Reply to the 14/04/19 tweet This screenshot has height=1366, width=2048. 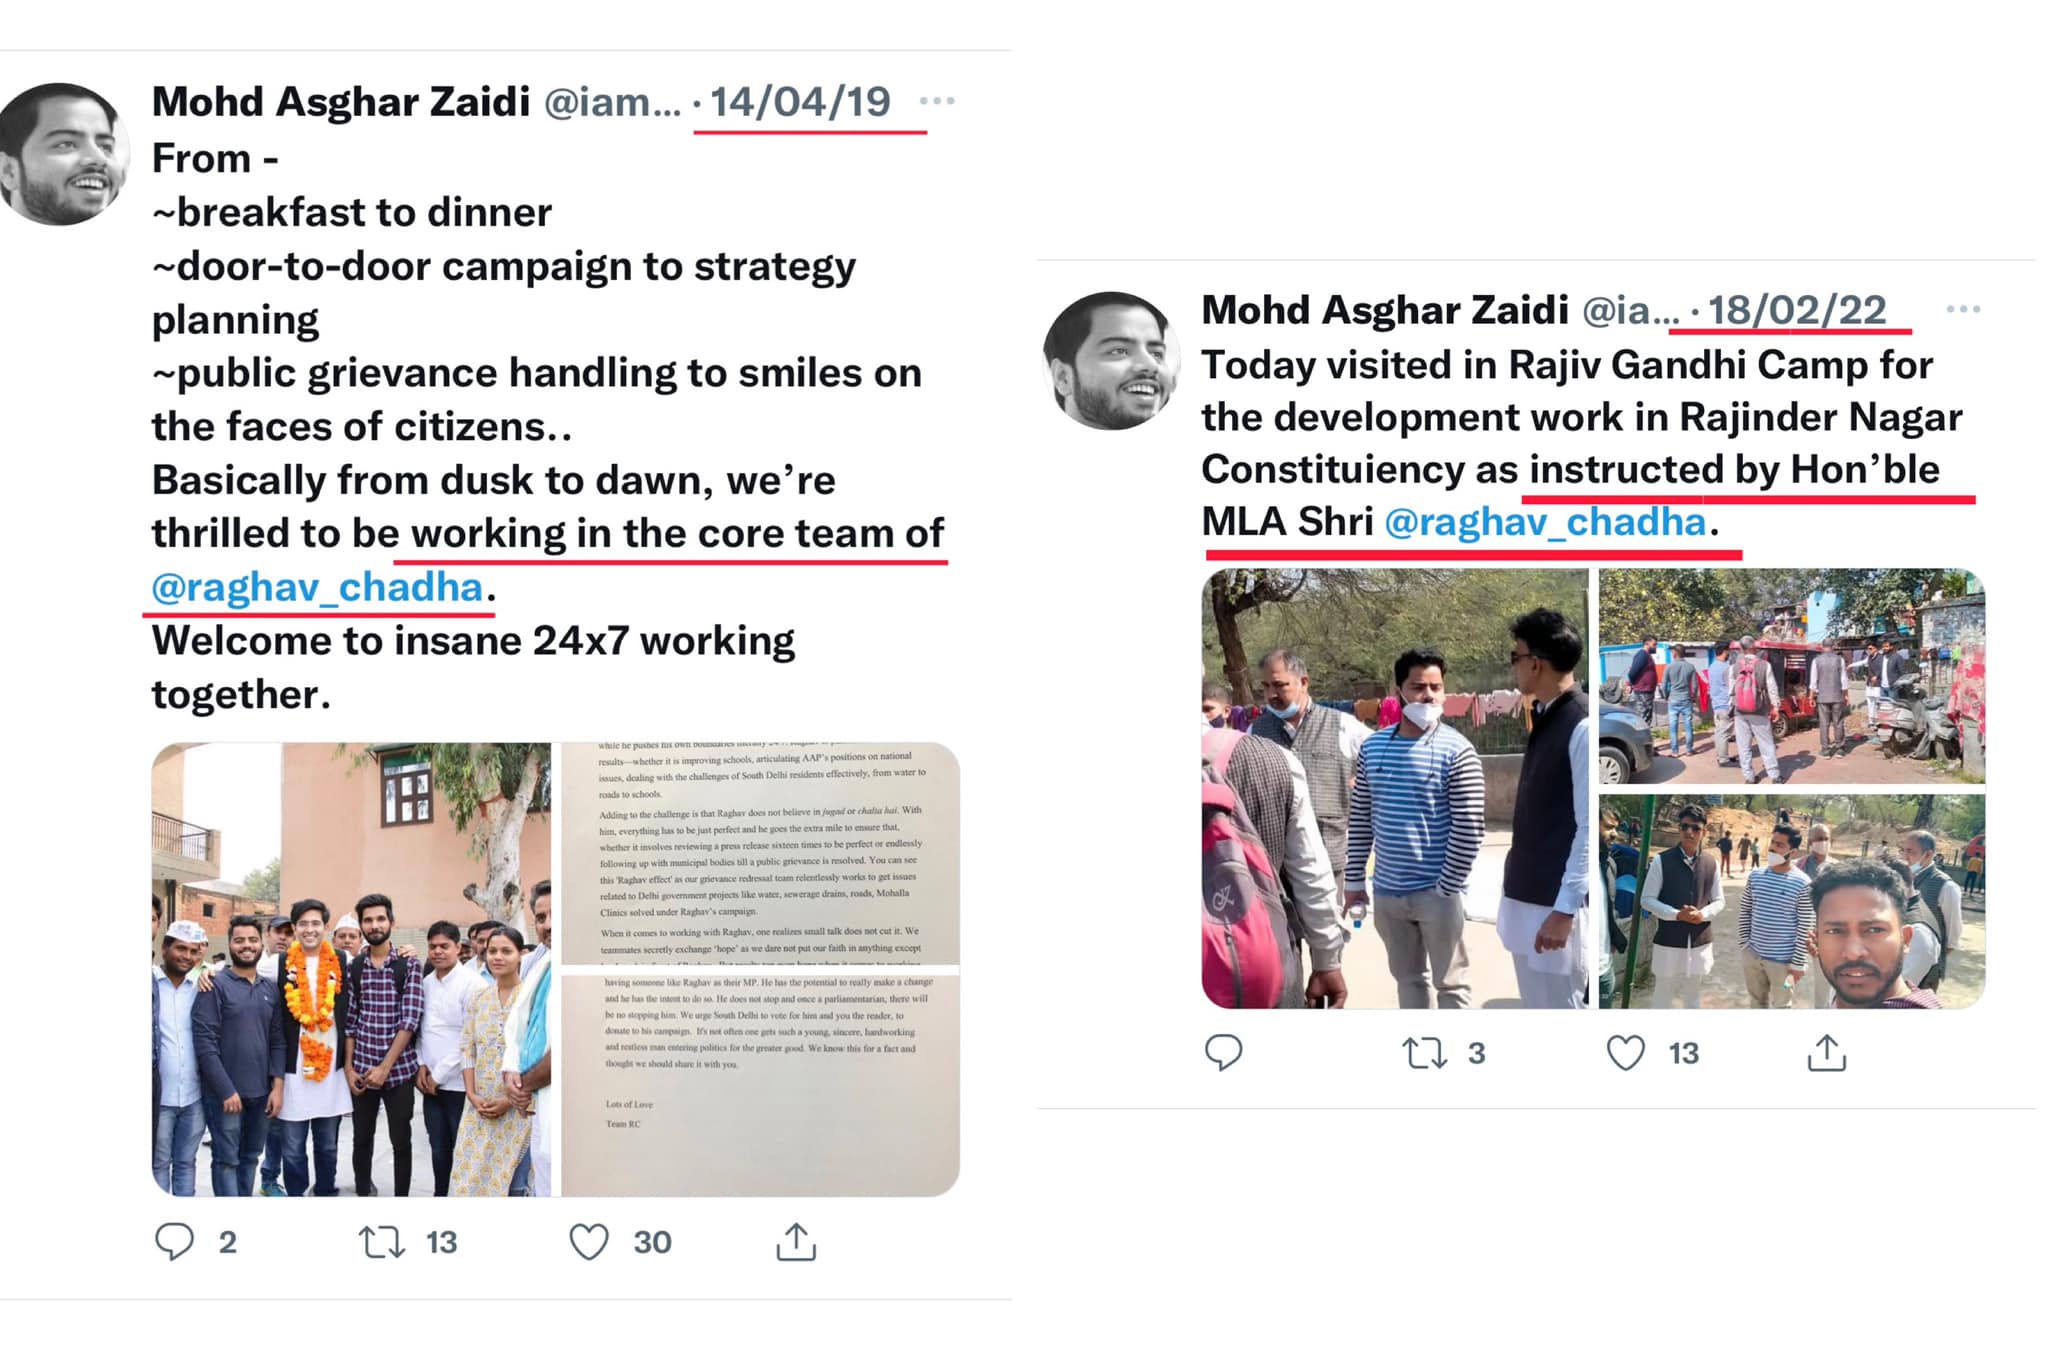pos(174,1242)
